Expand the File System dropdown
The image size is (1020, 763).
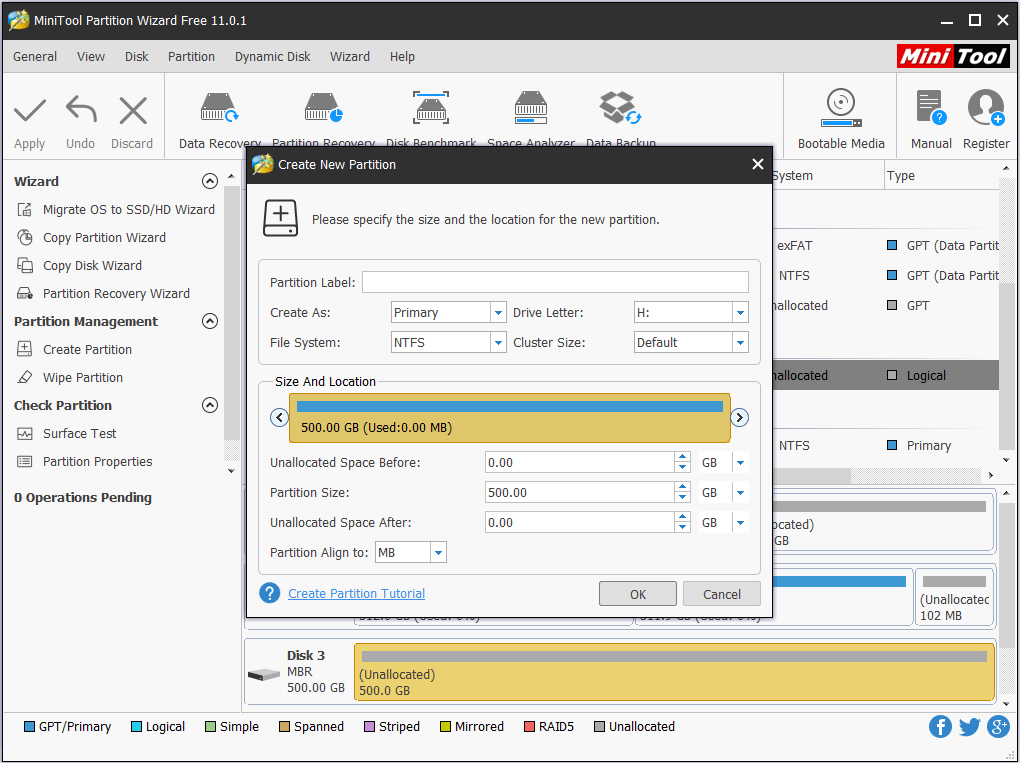click(498, 343)
